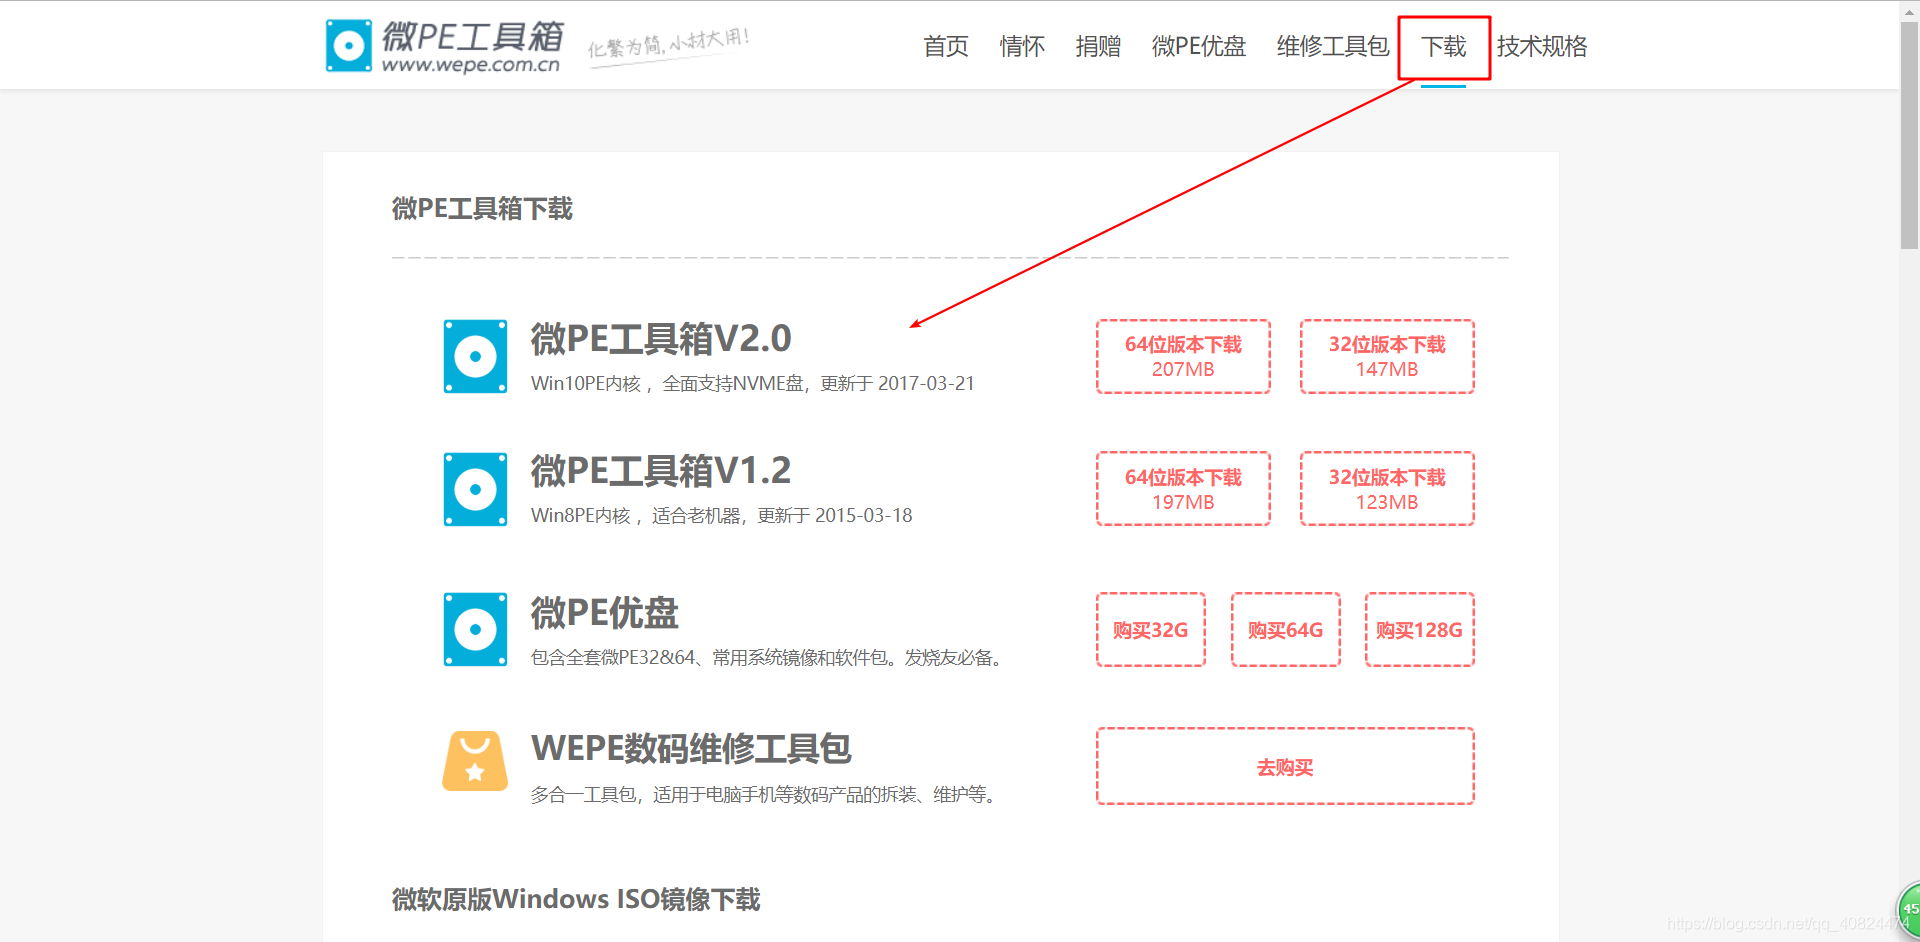Image resolution: width=1920 pixels, height=942 pixels.
Task: Click the 购买32G button
Action: (x=1151, y=630)
